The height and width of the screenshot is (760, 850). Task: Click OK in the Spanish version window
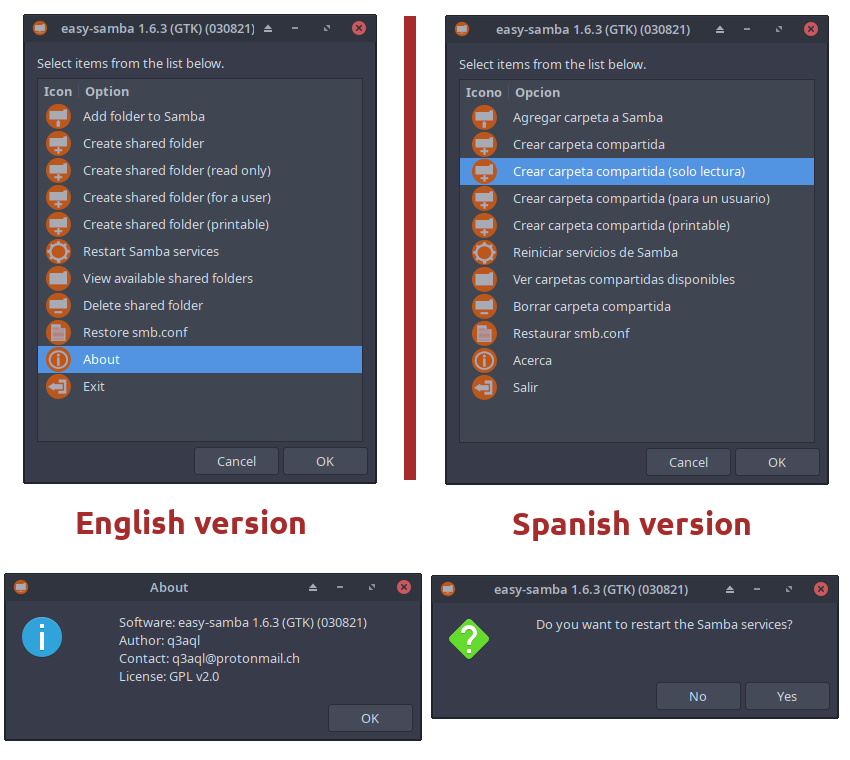(x=777, y=462)
